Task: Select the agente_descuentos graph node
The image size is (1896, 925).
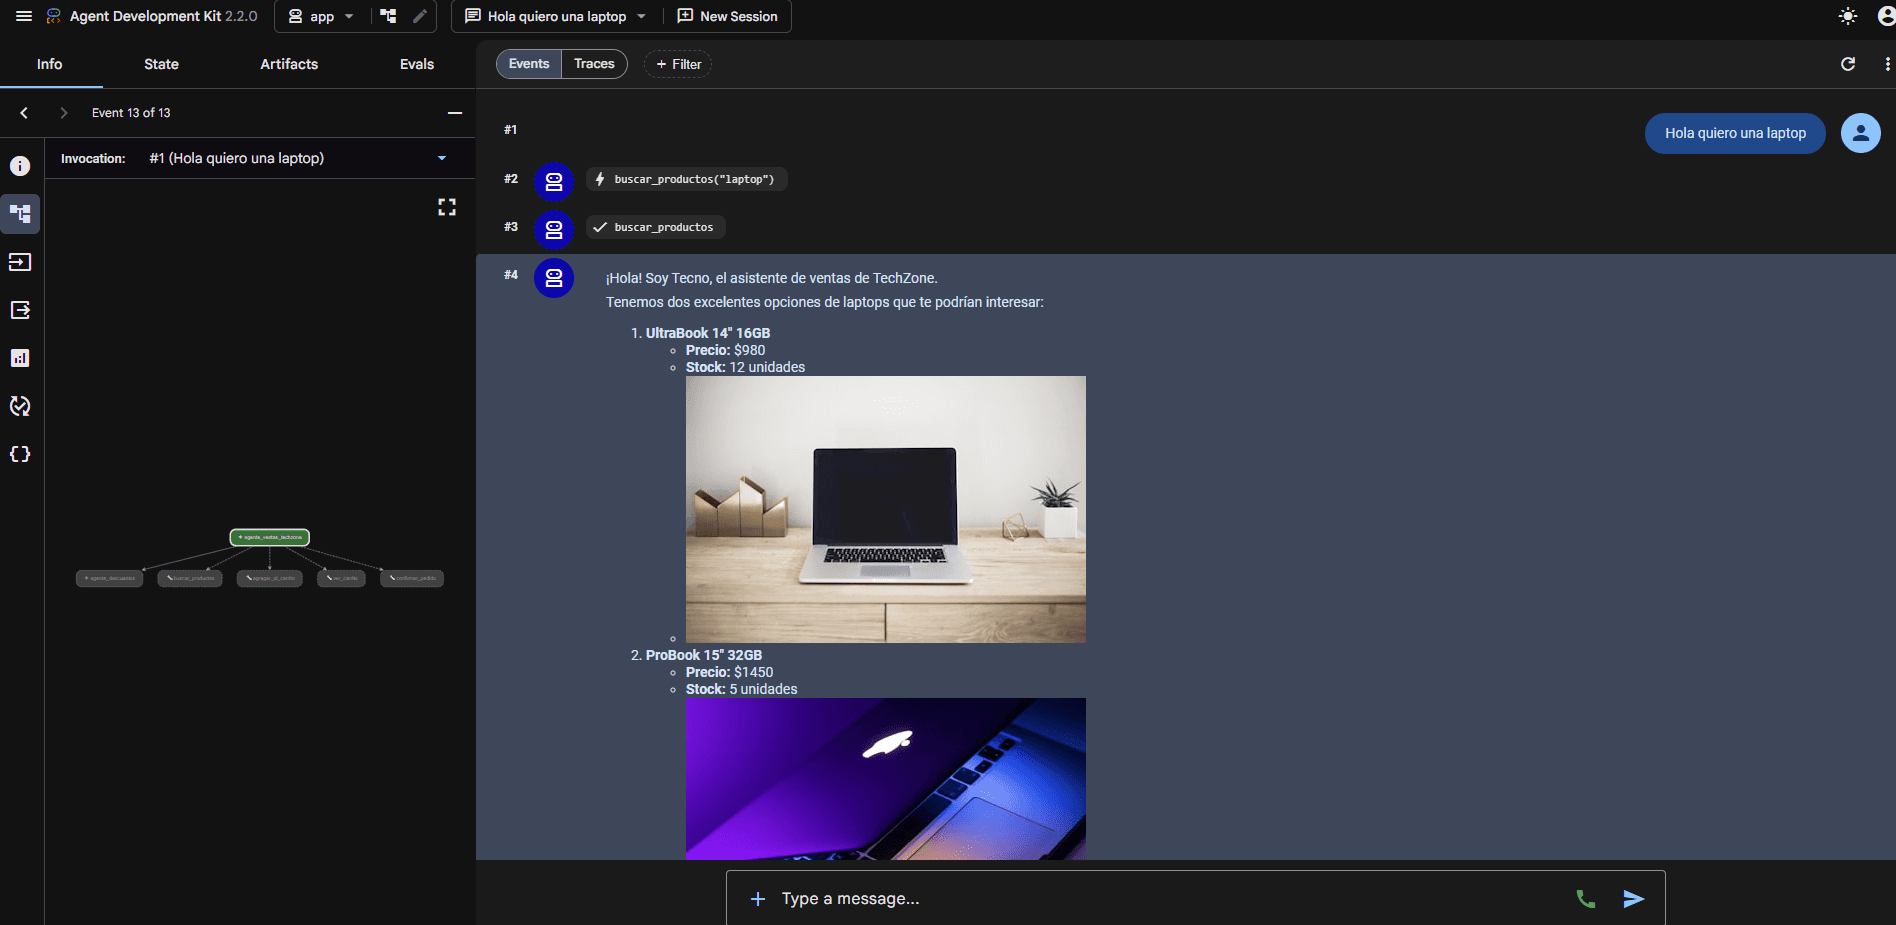Action: pos(110,578)
